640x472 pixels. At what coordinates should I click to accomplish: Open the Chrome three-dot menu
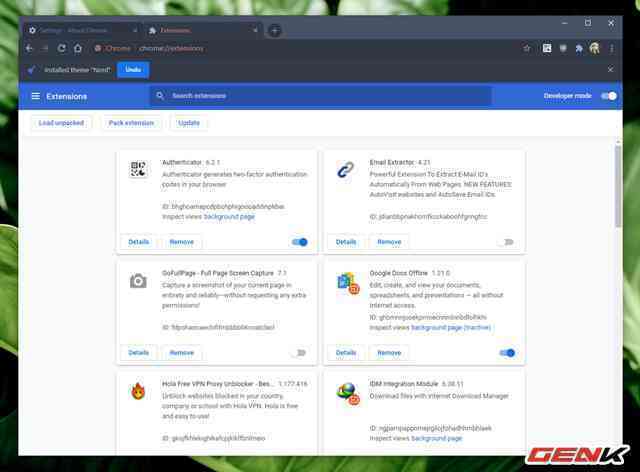(611, 49)
